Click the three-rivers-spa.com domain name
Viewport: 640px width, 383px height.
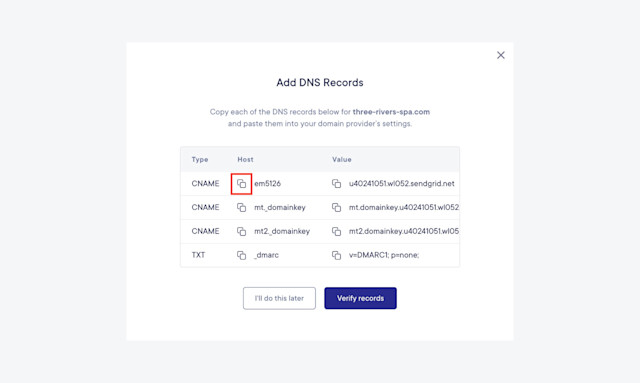click(x=391, y=111)
